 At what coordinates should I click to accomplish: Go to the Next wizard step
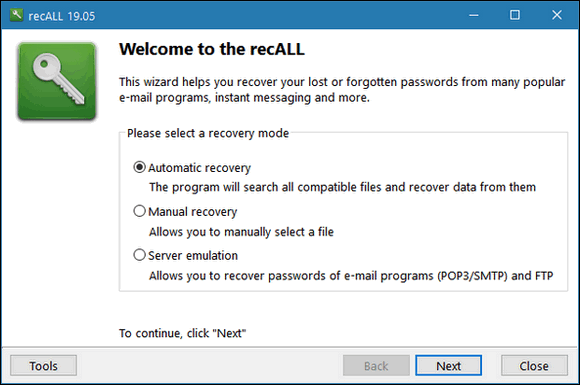448,366
